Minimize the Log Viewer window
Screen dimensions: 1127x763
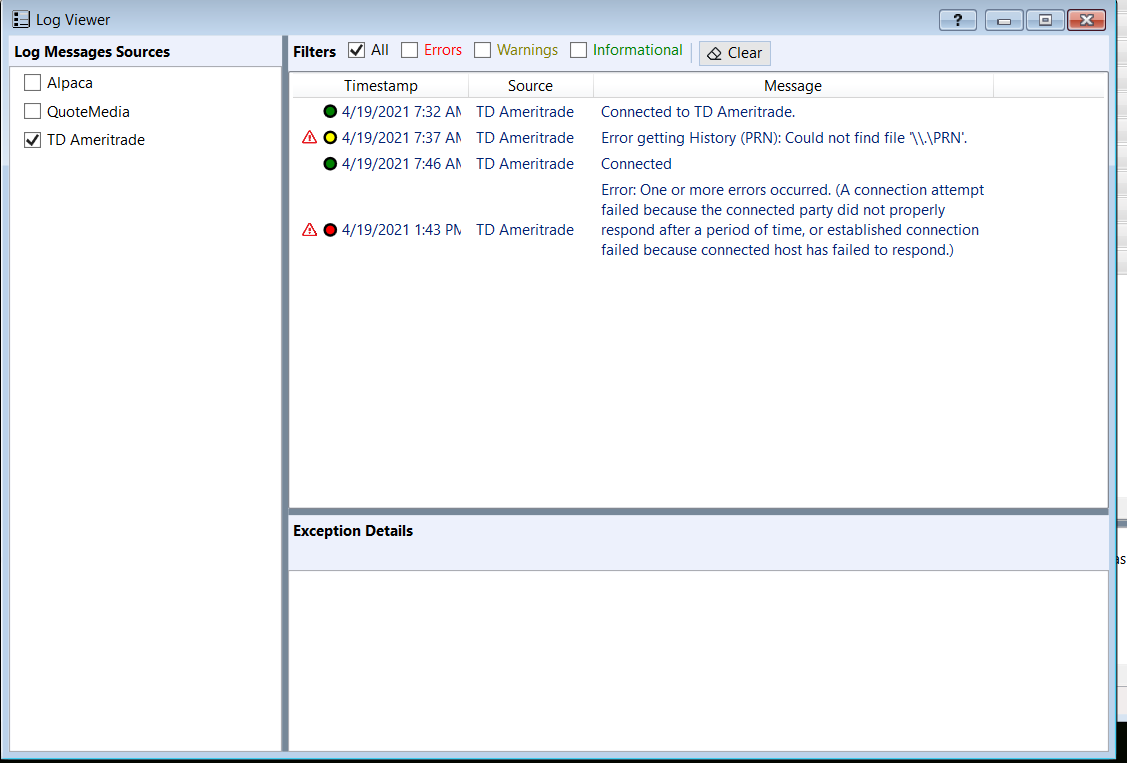tap(1004, 20)
